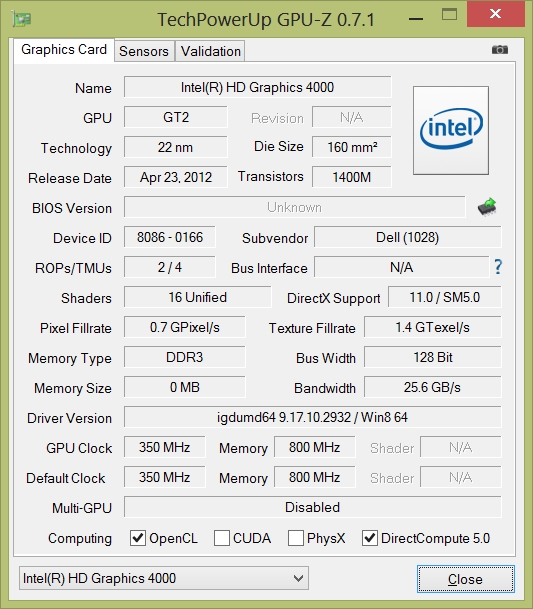Click the BIOS save chip icon
Screen dimensions: 533x609
click(x=487, y=207)
